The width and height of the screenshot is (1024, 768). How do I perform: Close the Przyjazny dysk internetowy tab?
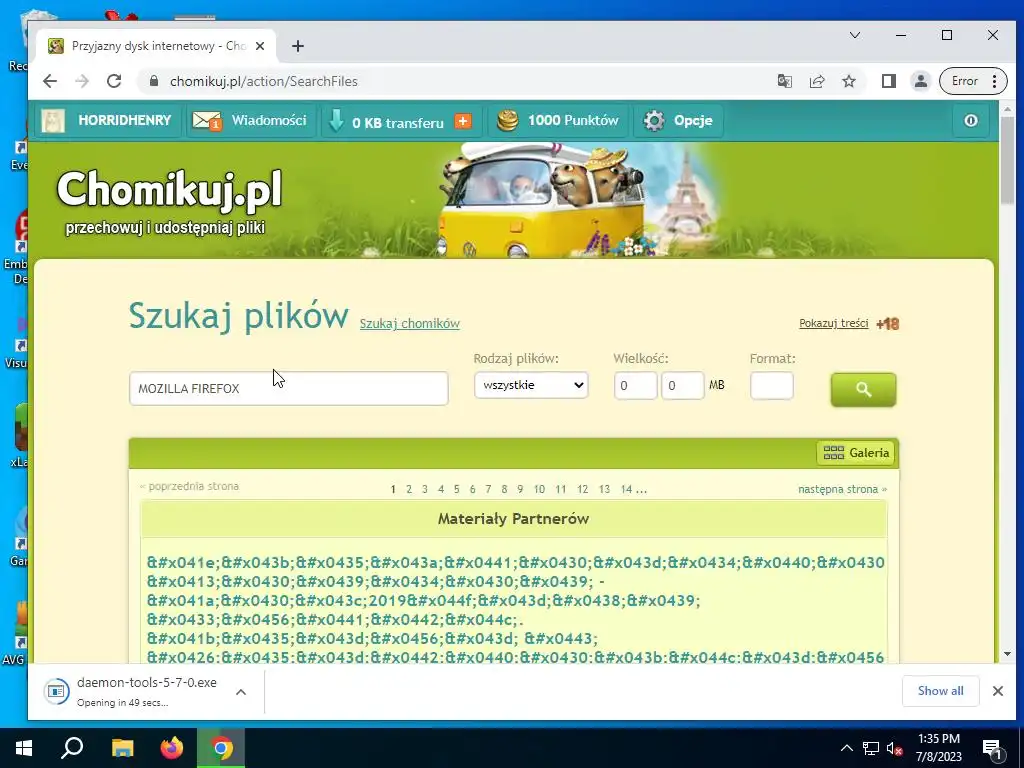(x=260, y=46)
